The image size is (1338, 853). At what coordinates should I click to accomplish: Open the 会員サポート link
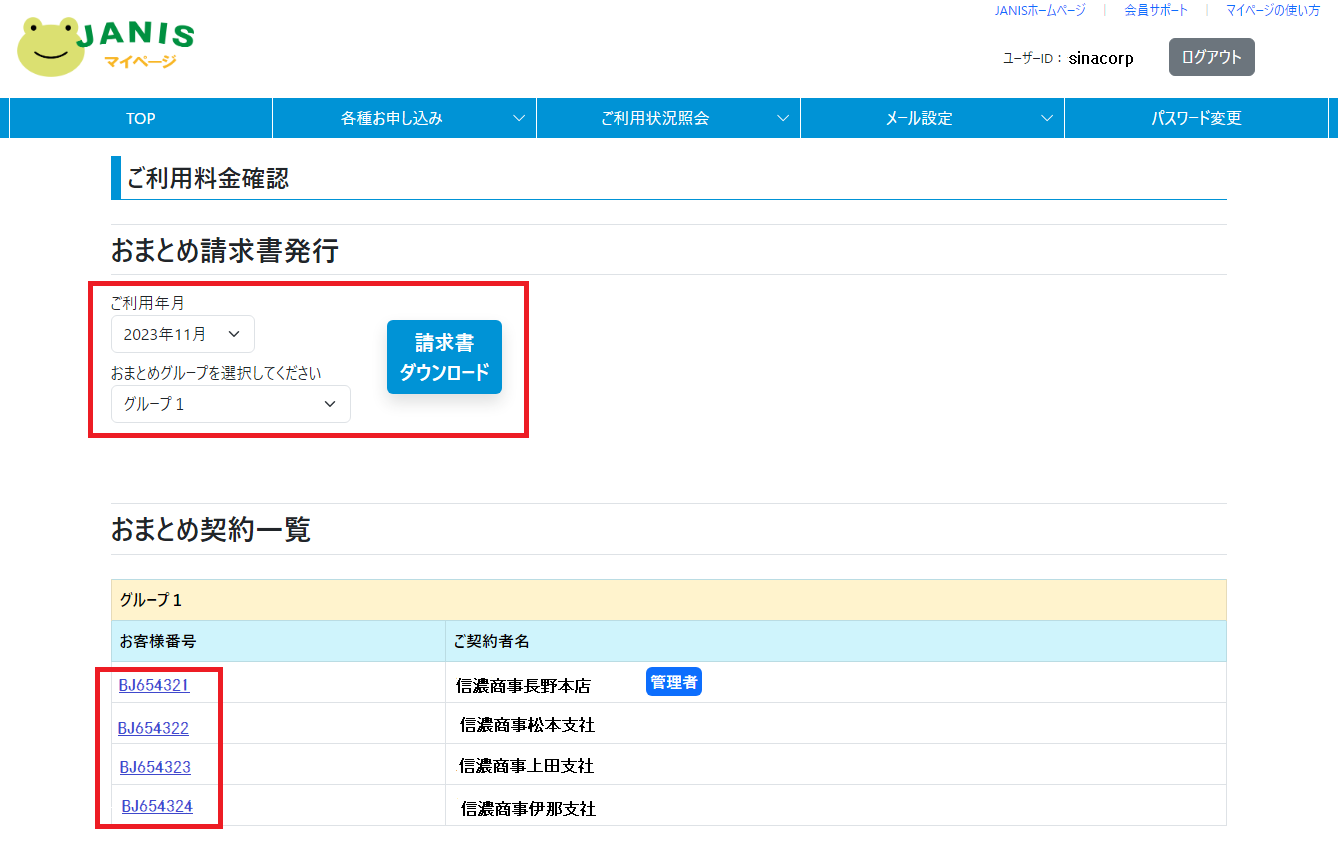[1156, 10]
